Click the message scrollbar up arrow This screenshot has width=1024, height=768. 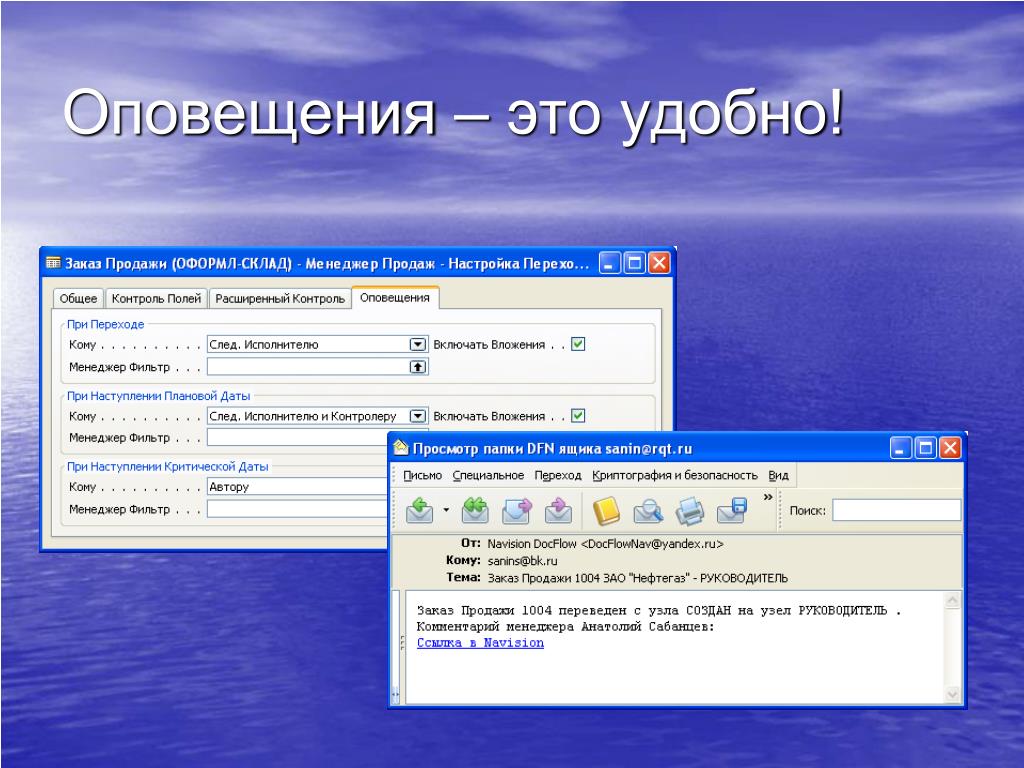pyautogui.click(x=952, y=600)
